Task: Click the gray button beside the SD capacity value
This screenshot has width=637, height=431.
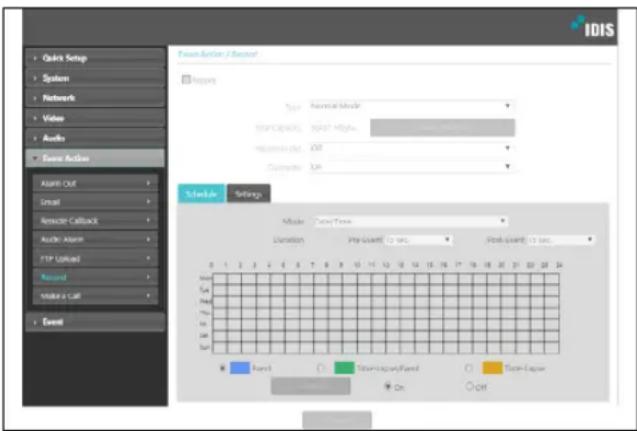Action: (442, 128)
